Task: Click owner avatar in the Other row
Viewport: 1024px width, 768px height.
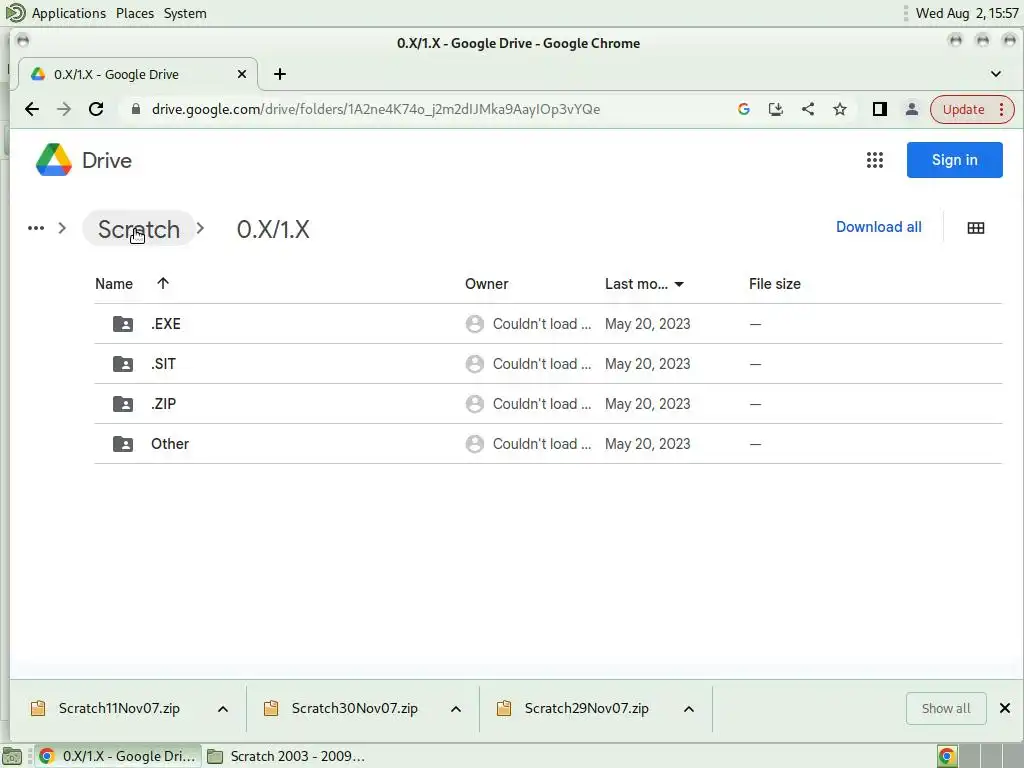Action: (475, 444)
